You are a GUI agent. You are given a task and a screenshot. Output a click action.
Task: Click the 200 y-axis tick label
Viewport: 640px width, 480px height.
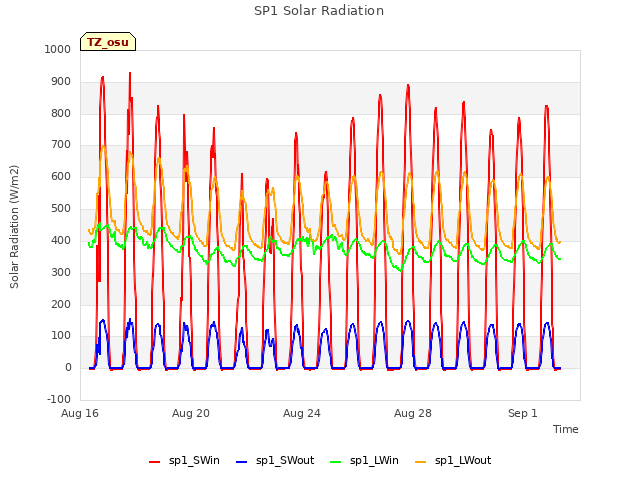pos(61,304)
